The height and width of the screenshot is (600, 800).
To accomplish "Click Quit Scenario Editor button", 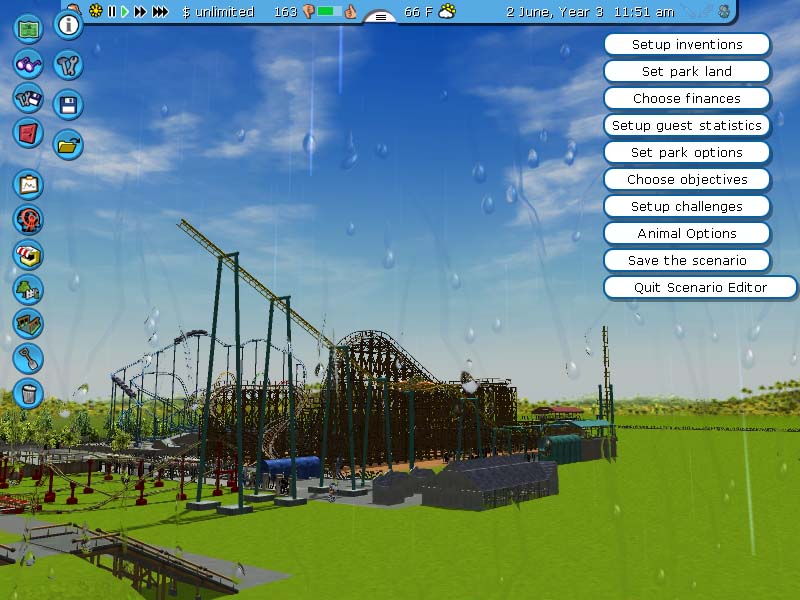I will tap(700, 288).
